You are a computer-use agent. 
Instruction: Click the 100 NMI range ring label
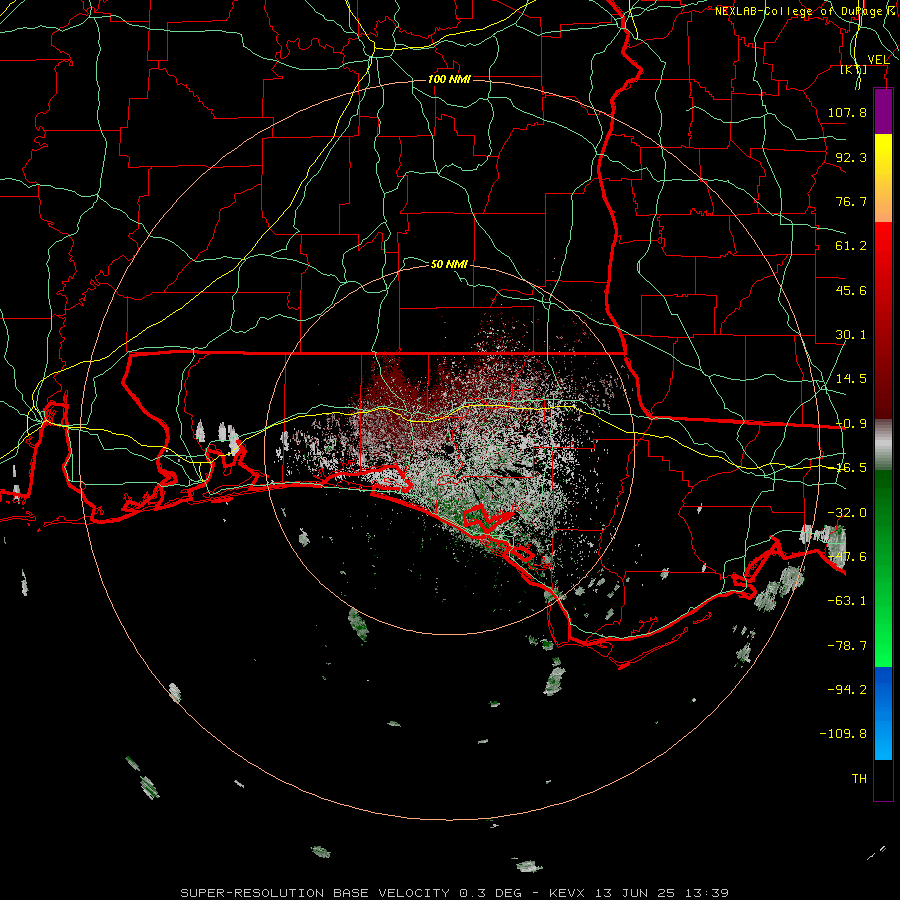click(449, 79)
